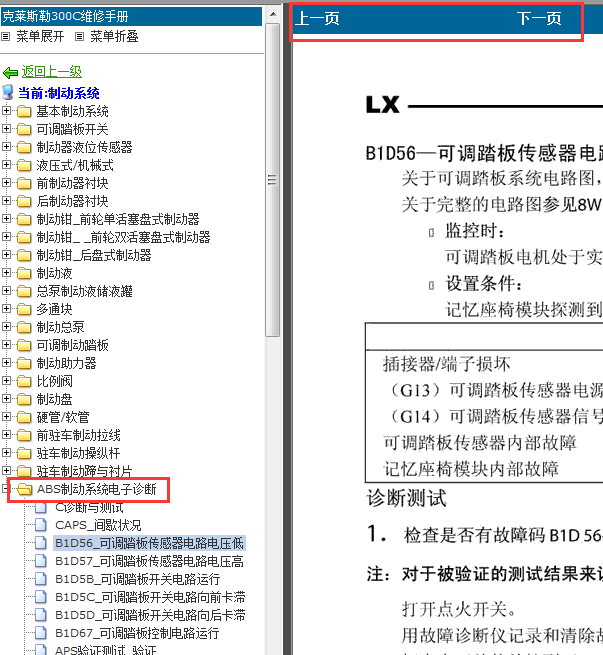Expand the 比例阀 tree node
Image resolution: width=603 pixels, height=655 pixels.
6,380
